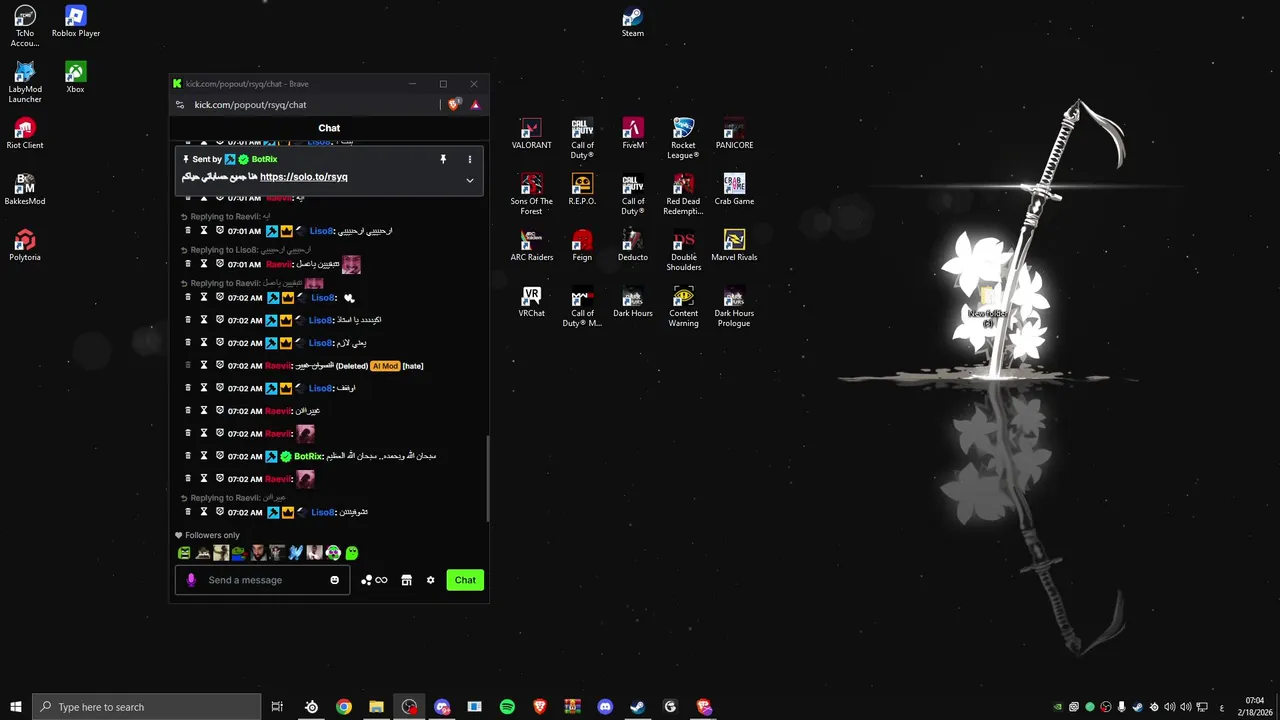Open the Steam desktop shortcut
The image size is (1280, 720).
tap(632, 23)
